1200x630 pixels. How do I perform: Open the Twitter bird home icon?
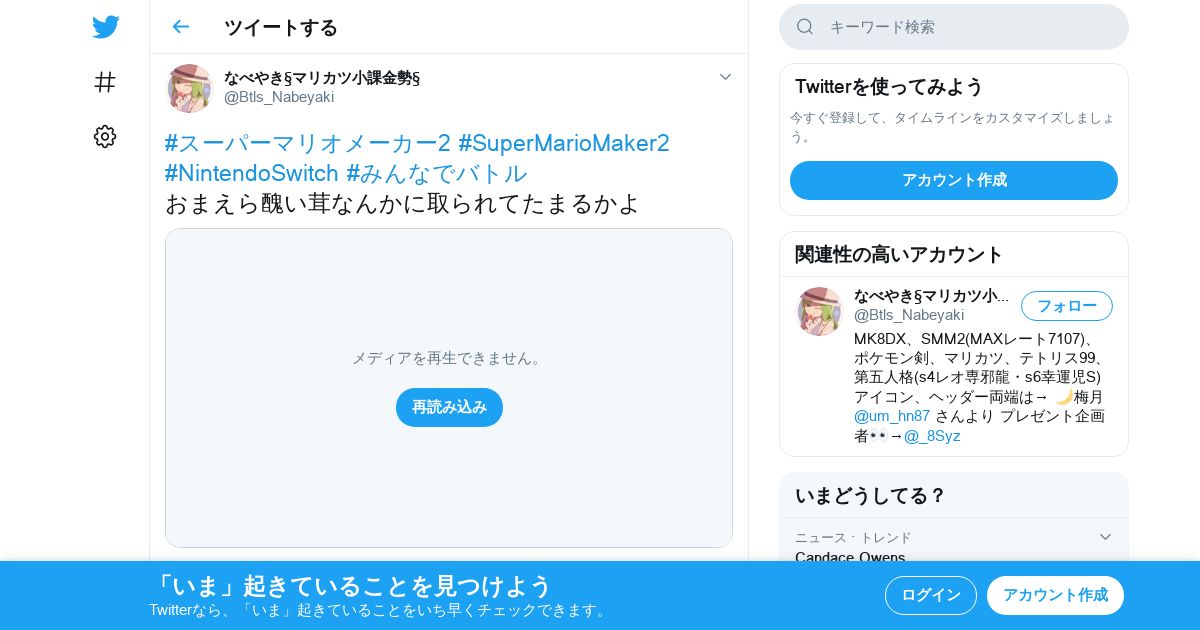[105, 27]
